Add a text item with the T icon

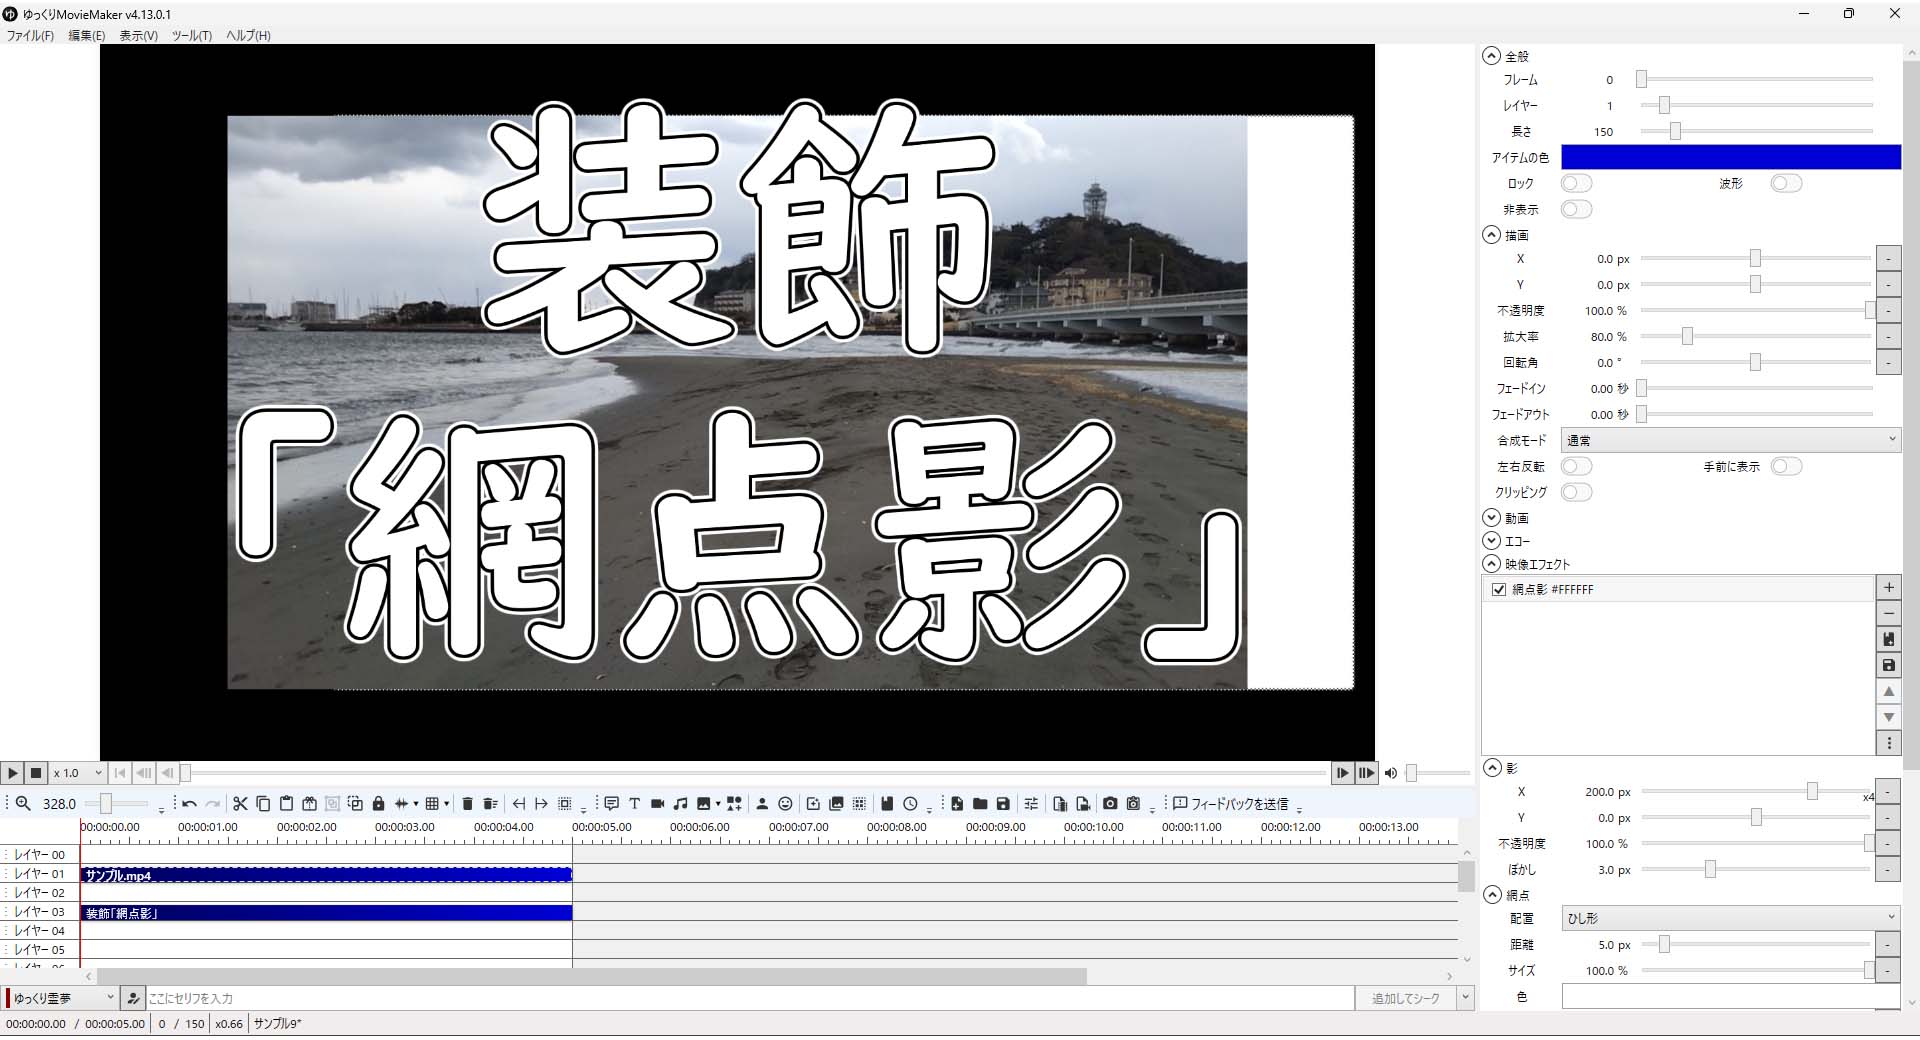pos(634,803)
